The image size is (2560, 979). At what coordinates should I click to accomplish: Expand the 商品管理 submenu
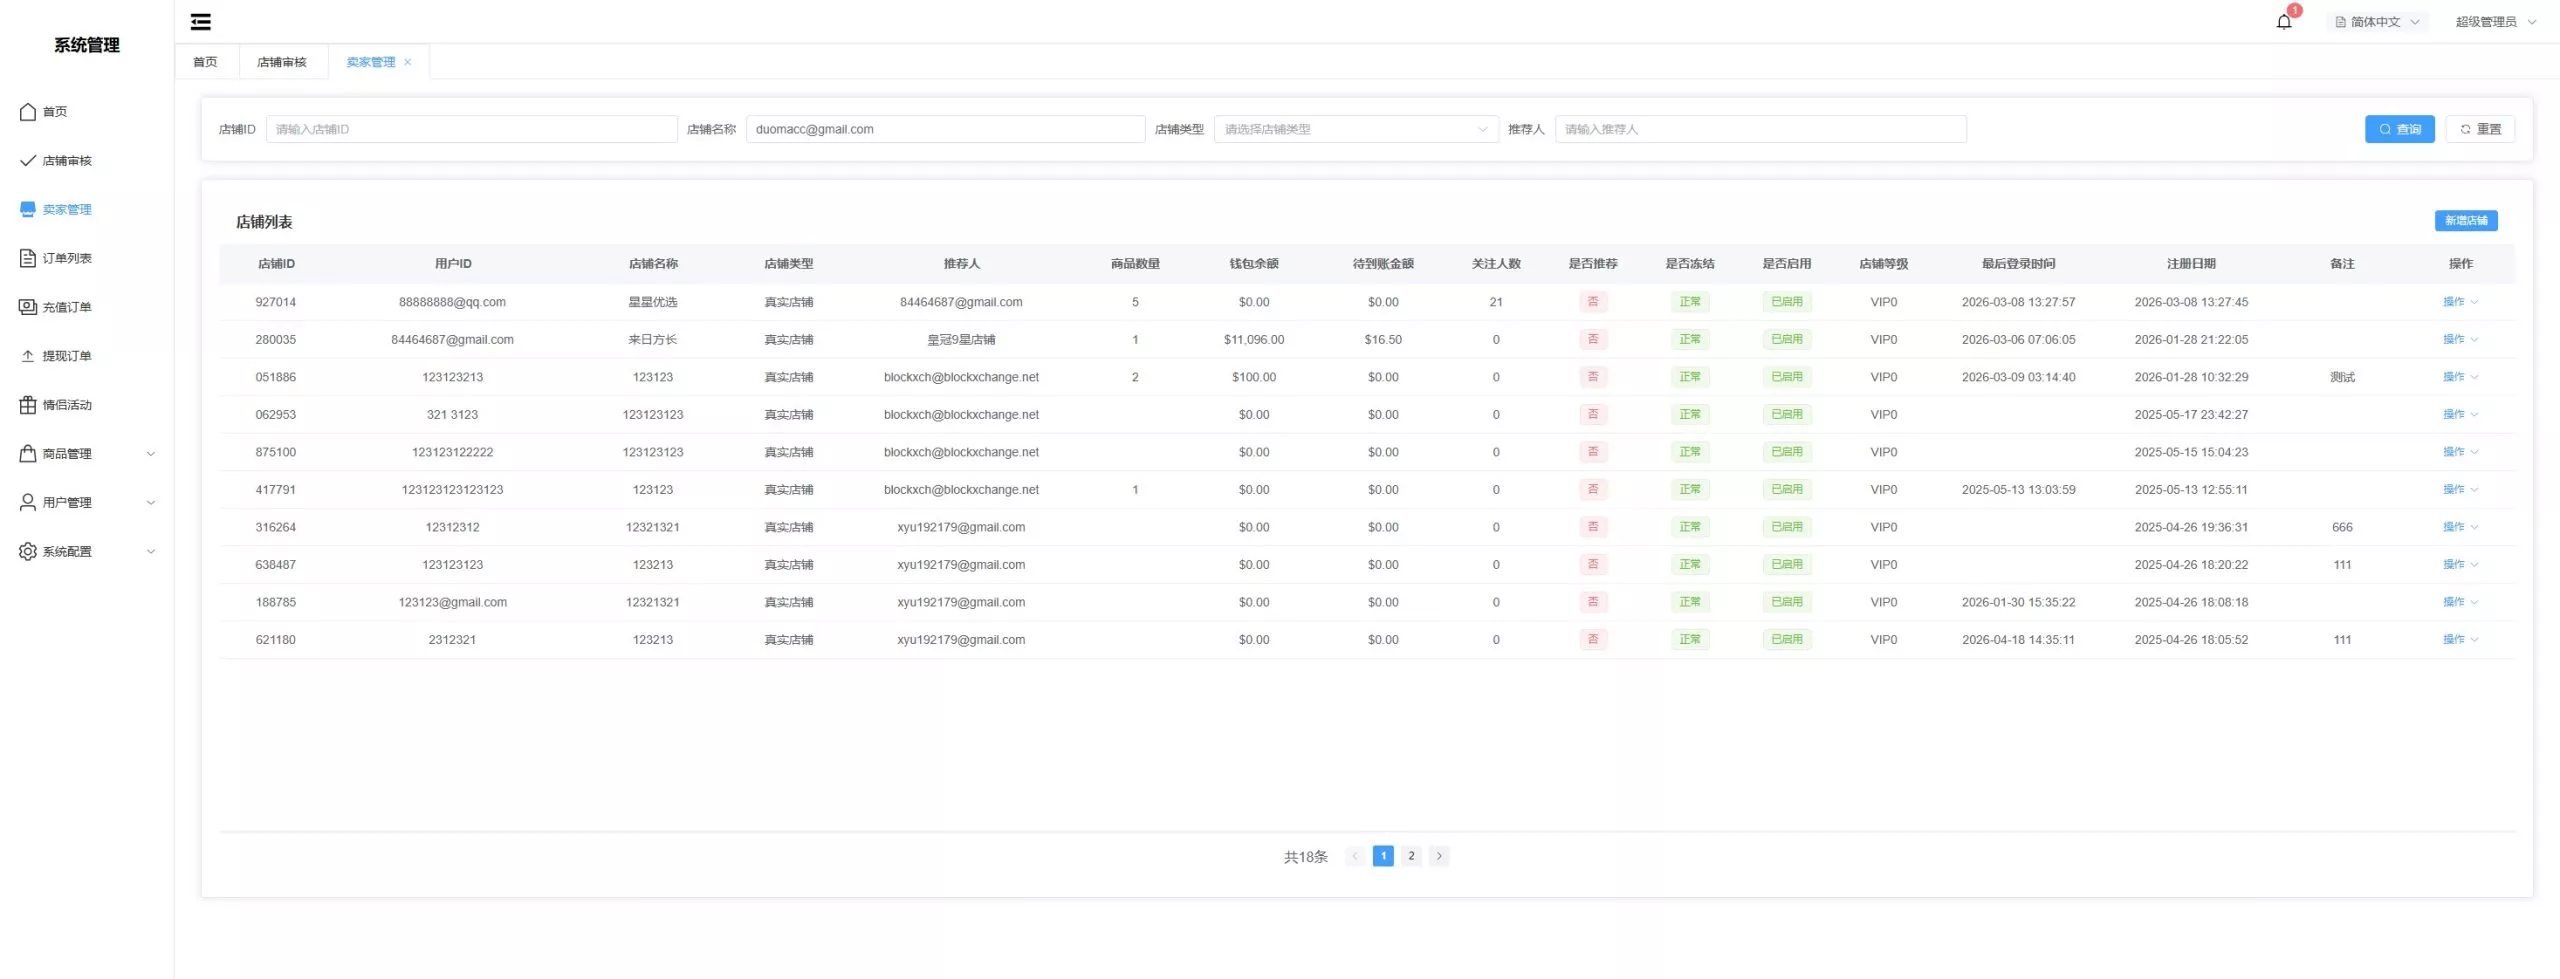tap(151, 454)
